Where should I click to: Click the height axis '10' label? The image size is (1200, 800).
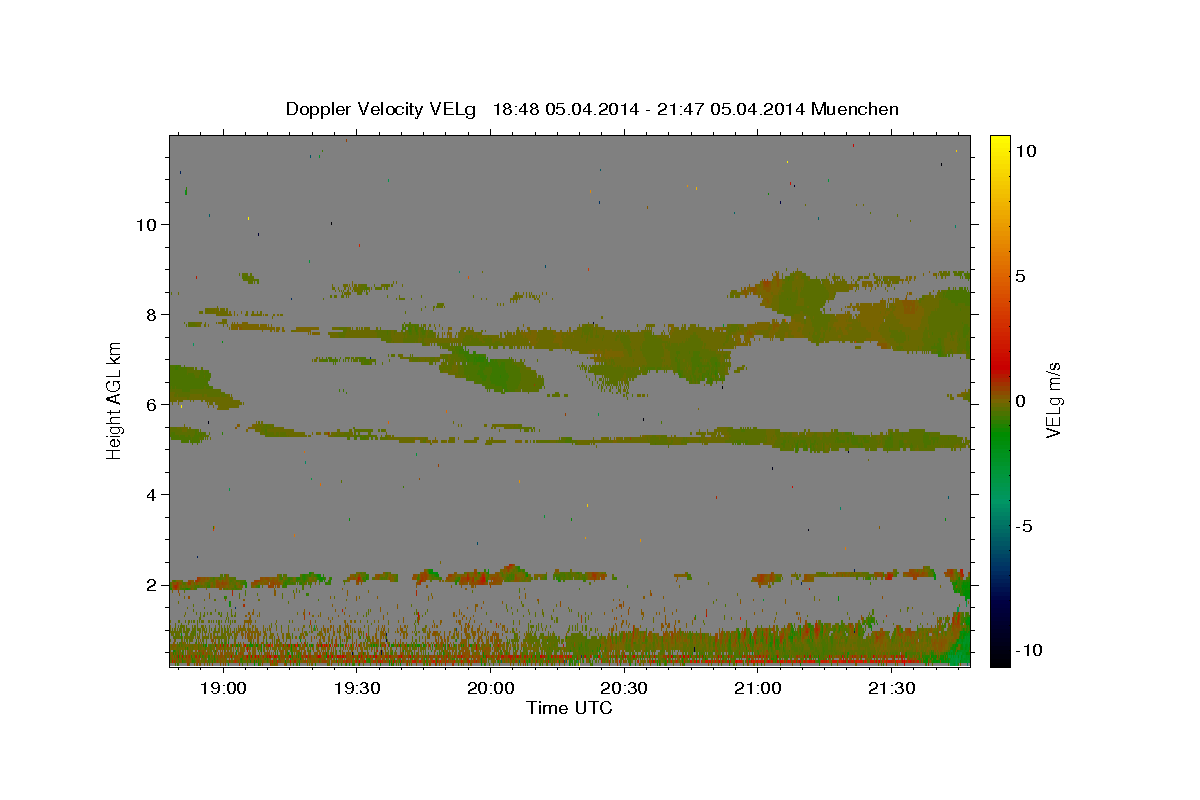pos(146,225)
